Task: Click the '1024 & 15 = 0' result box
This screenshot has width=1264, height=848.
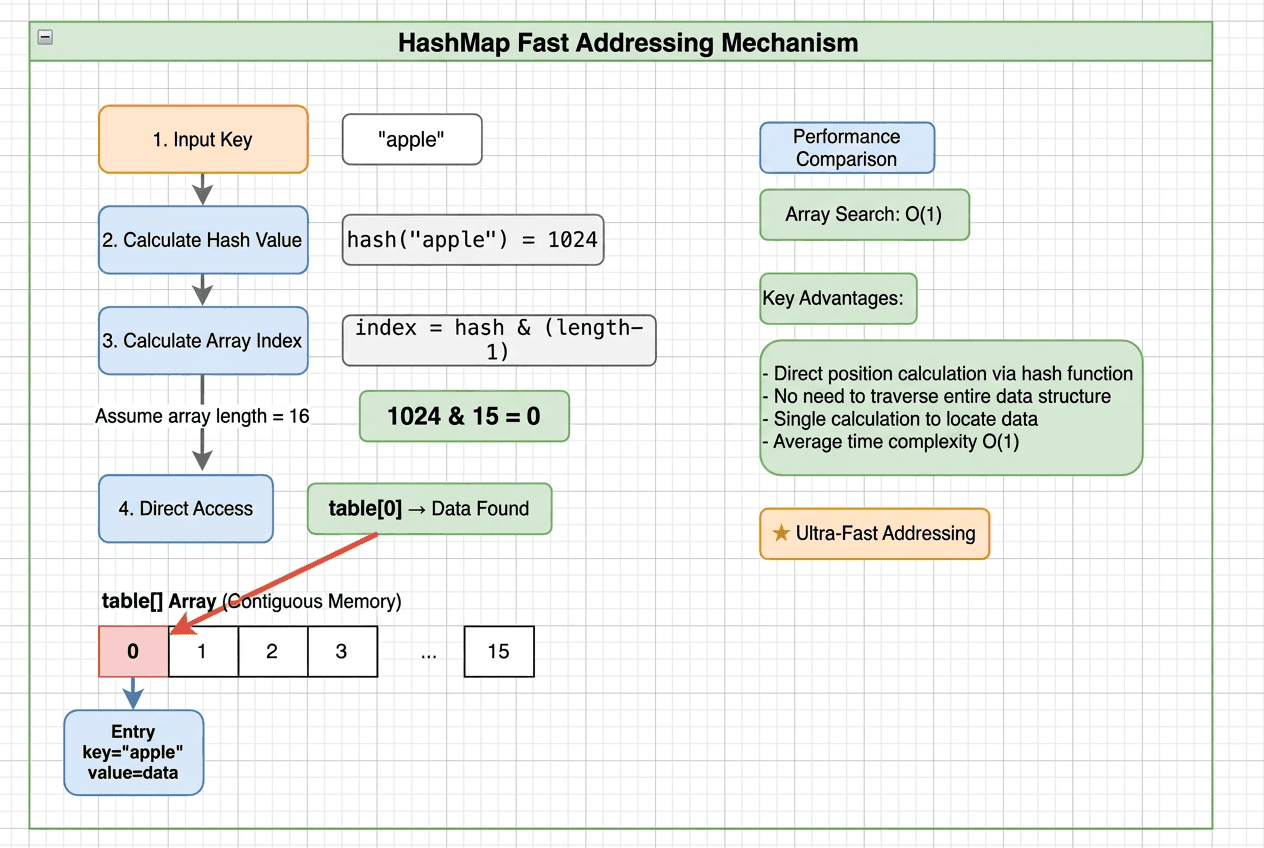Action: pos(464,416)
